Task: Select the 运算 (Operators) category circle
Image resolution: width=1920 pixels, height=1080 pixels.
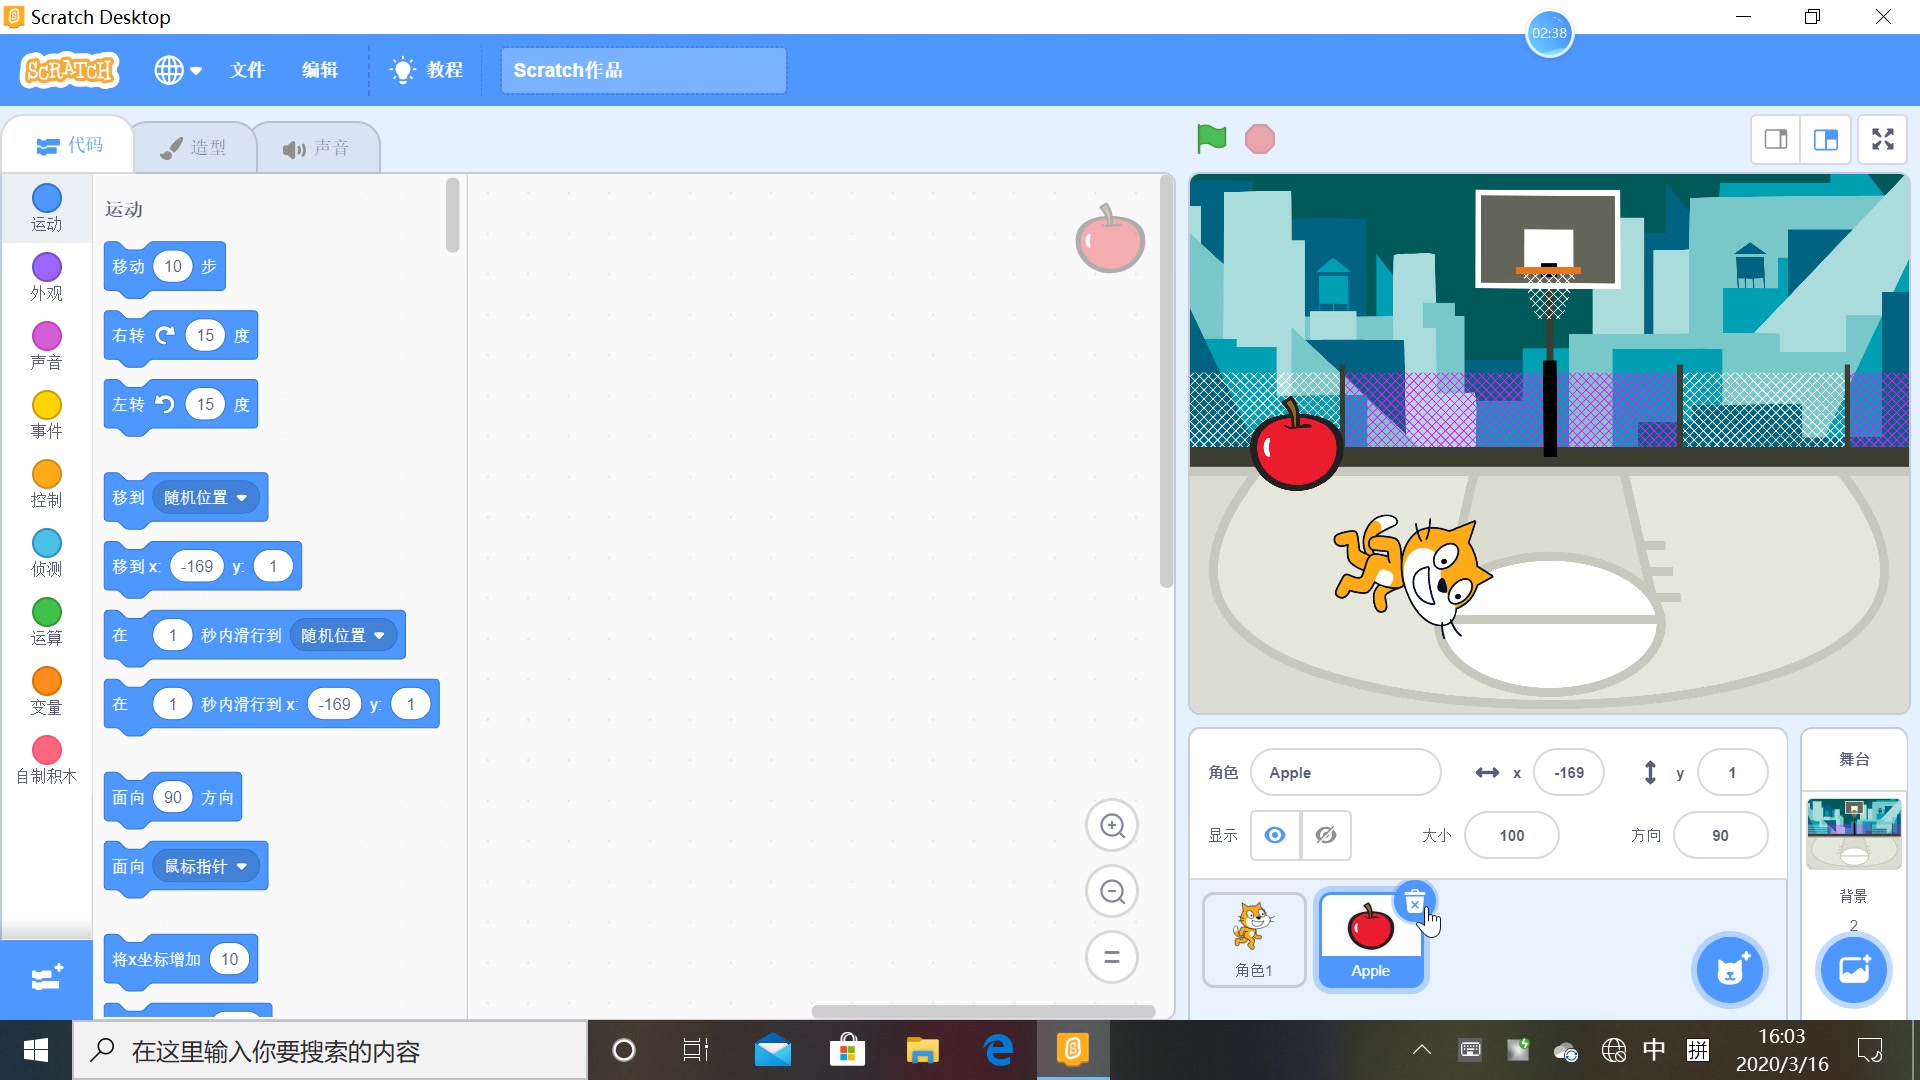Action: (x=47, y=612)
